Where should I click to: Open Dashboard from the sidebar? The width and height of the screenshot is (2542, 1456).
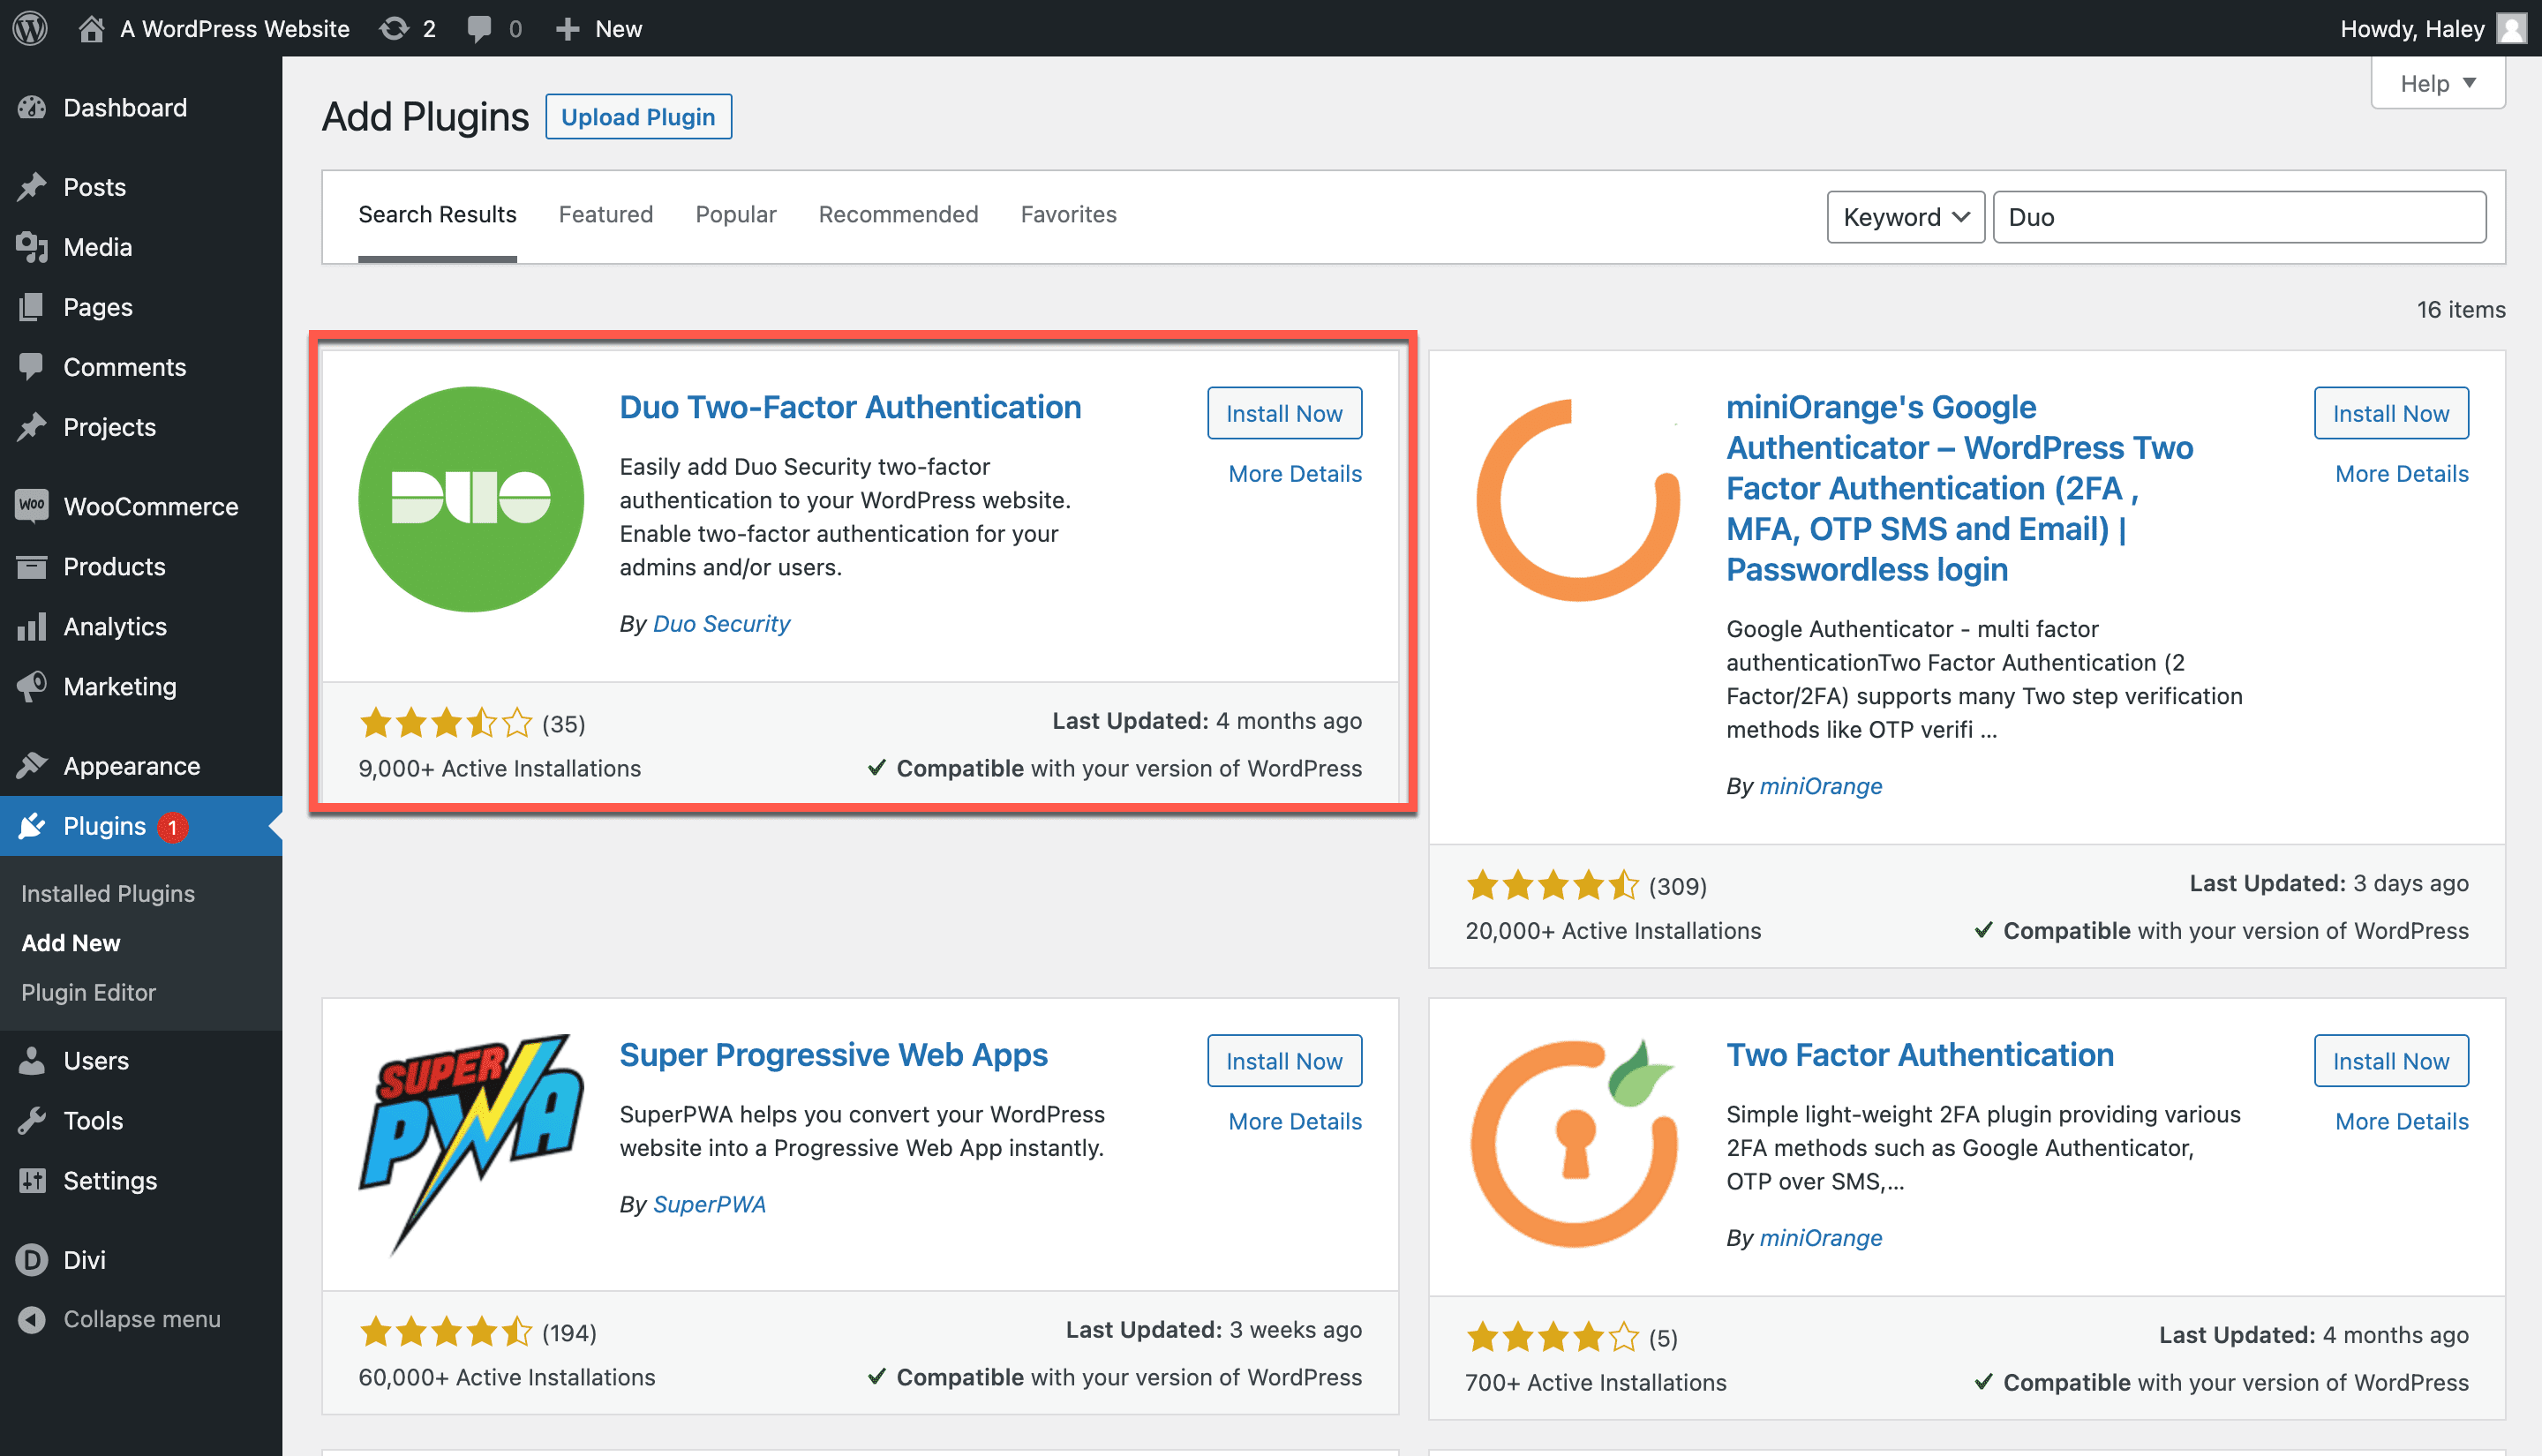(124, 107)
